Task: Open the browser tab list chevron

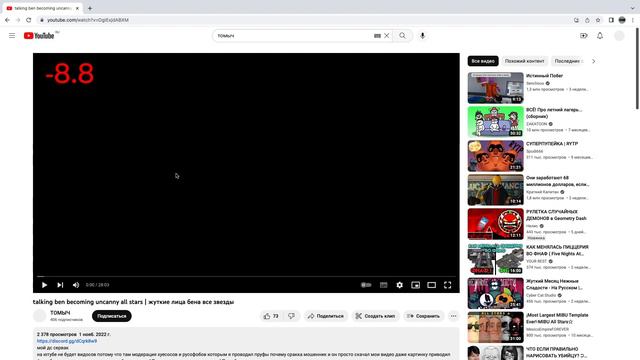Action: click(x=632, y=8)
